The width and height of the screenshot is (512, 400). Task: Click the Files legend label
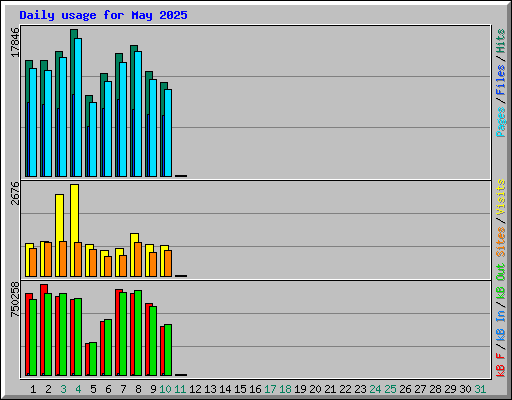tap(501, 79)
